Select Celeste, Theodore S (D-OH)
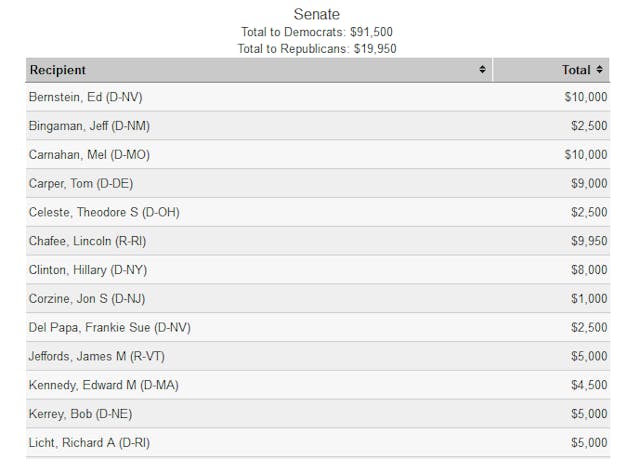640x459 pixels. coord(104,213)
